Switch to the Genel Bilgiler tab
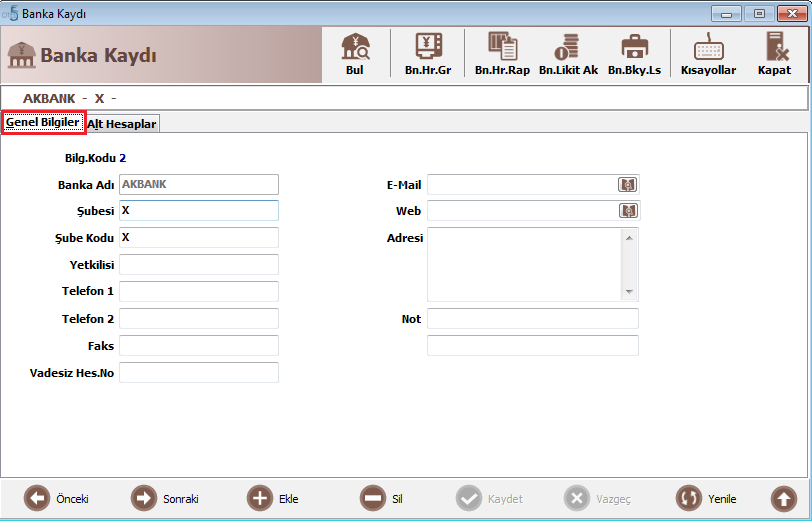 click(43, 123)
